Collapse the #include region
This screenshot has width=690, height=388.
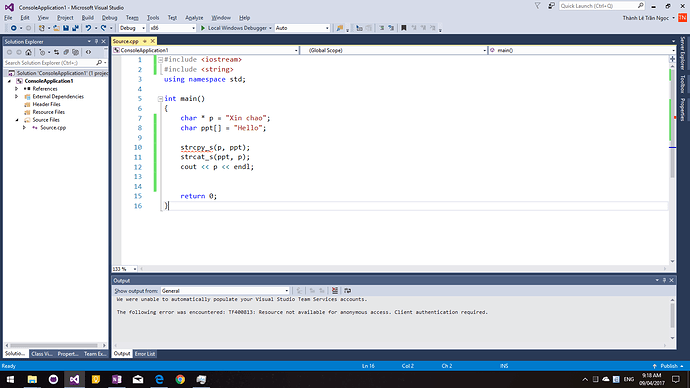tap(160, 60)
